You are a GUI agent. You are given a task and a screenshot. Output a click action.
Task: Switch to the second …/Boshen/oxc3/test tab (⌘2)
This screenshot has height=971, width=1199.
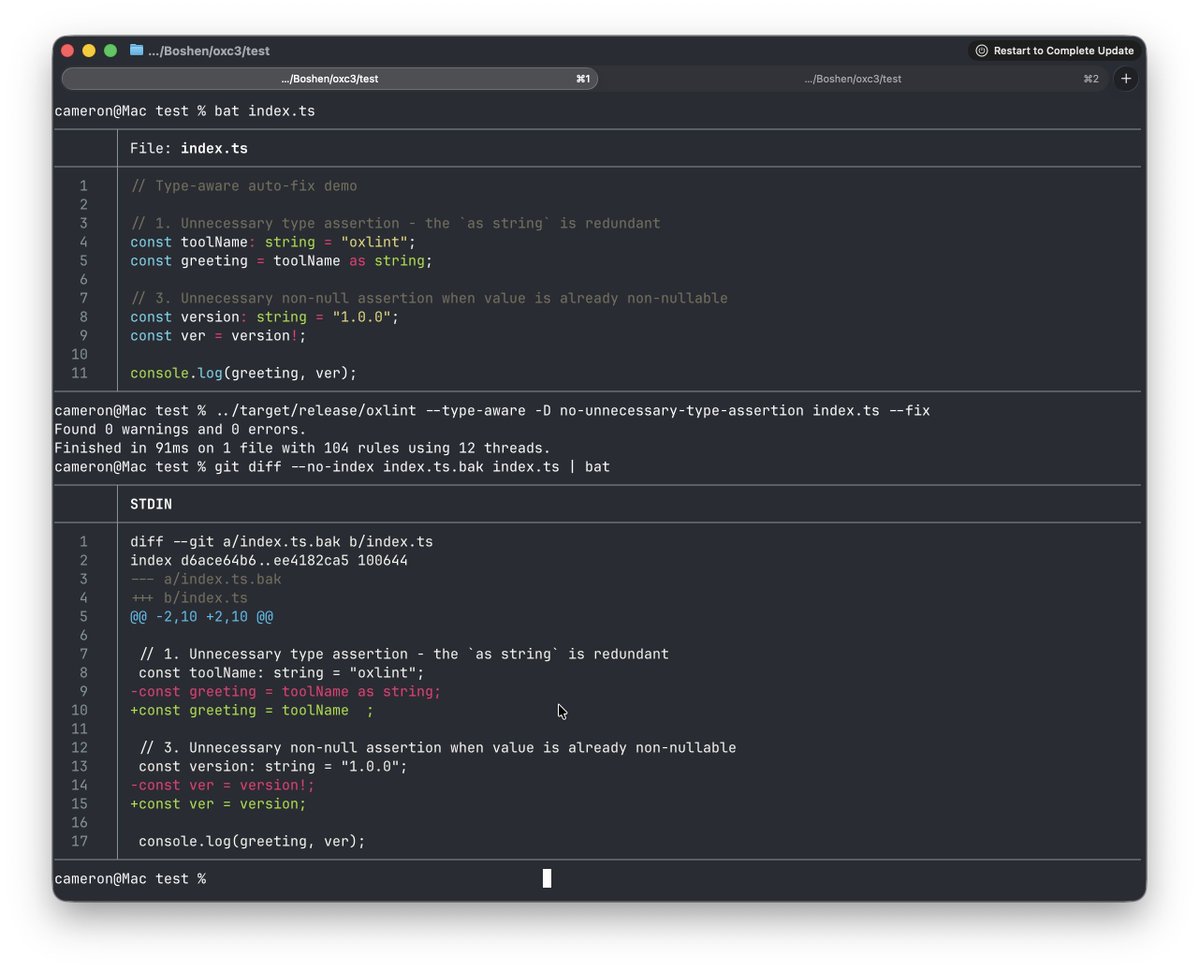click(x=853, y=79)
